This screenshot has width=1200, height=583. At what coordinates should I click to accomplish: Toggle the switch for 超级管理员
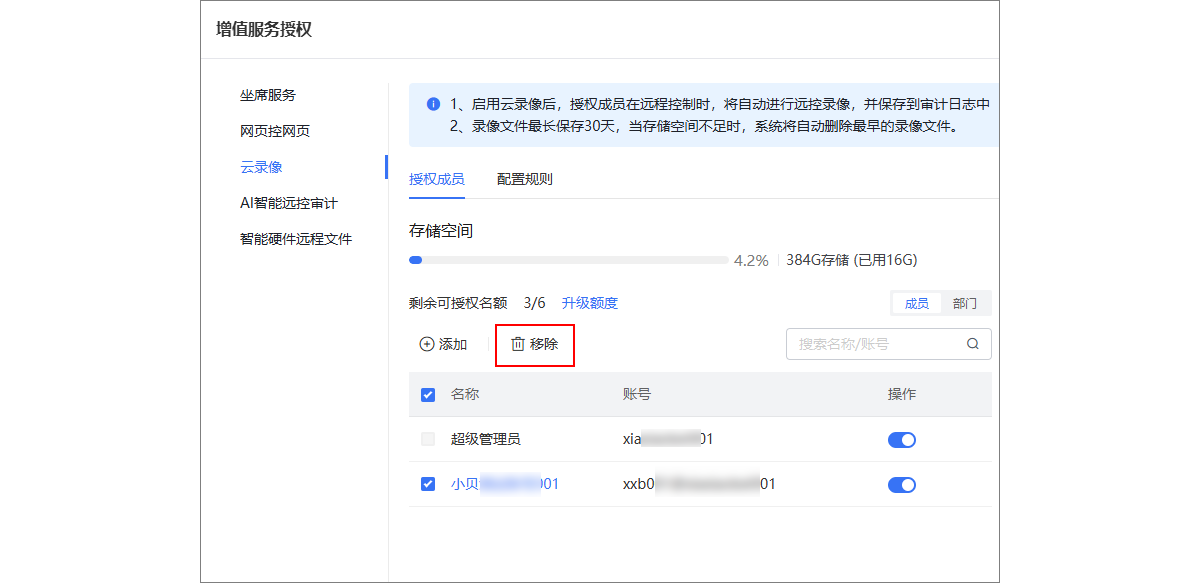(x=901, y=439)
